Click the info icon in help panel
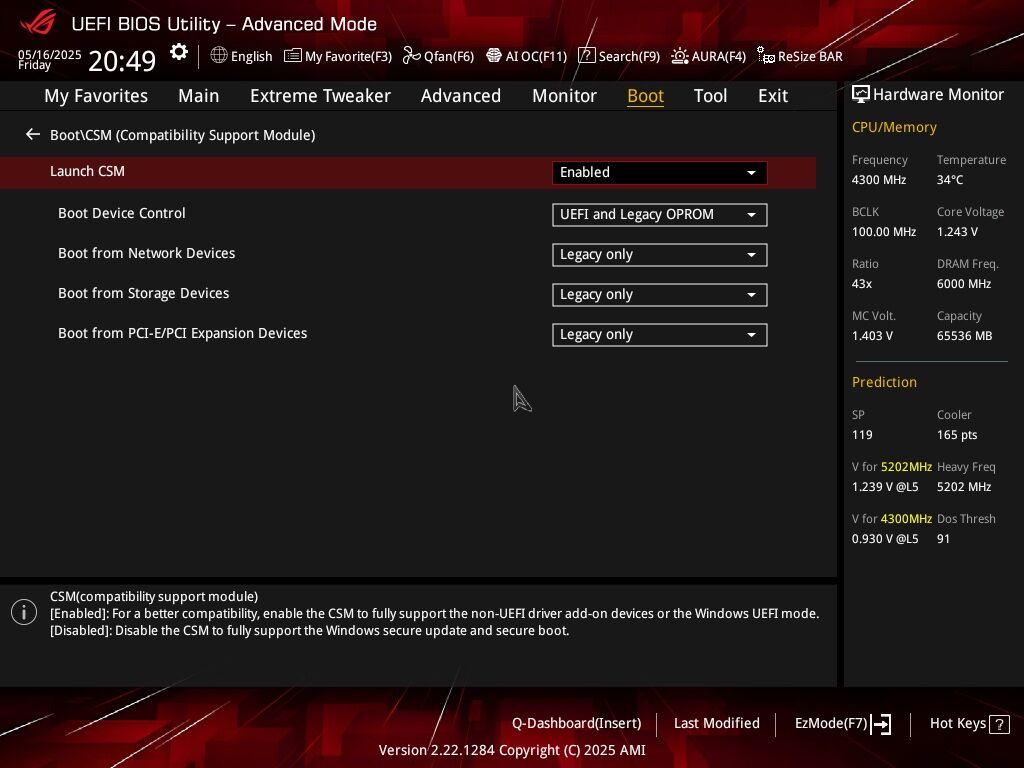The width and height of the screenshot is (1024, 768). (x=24, y=612)
